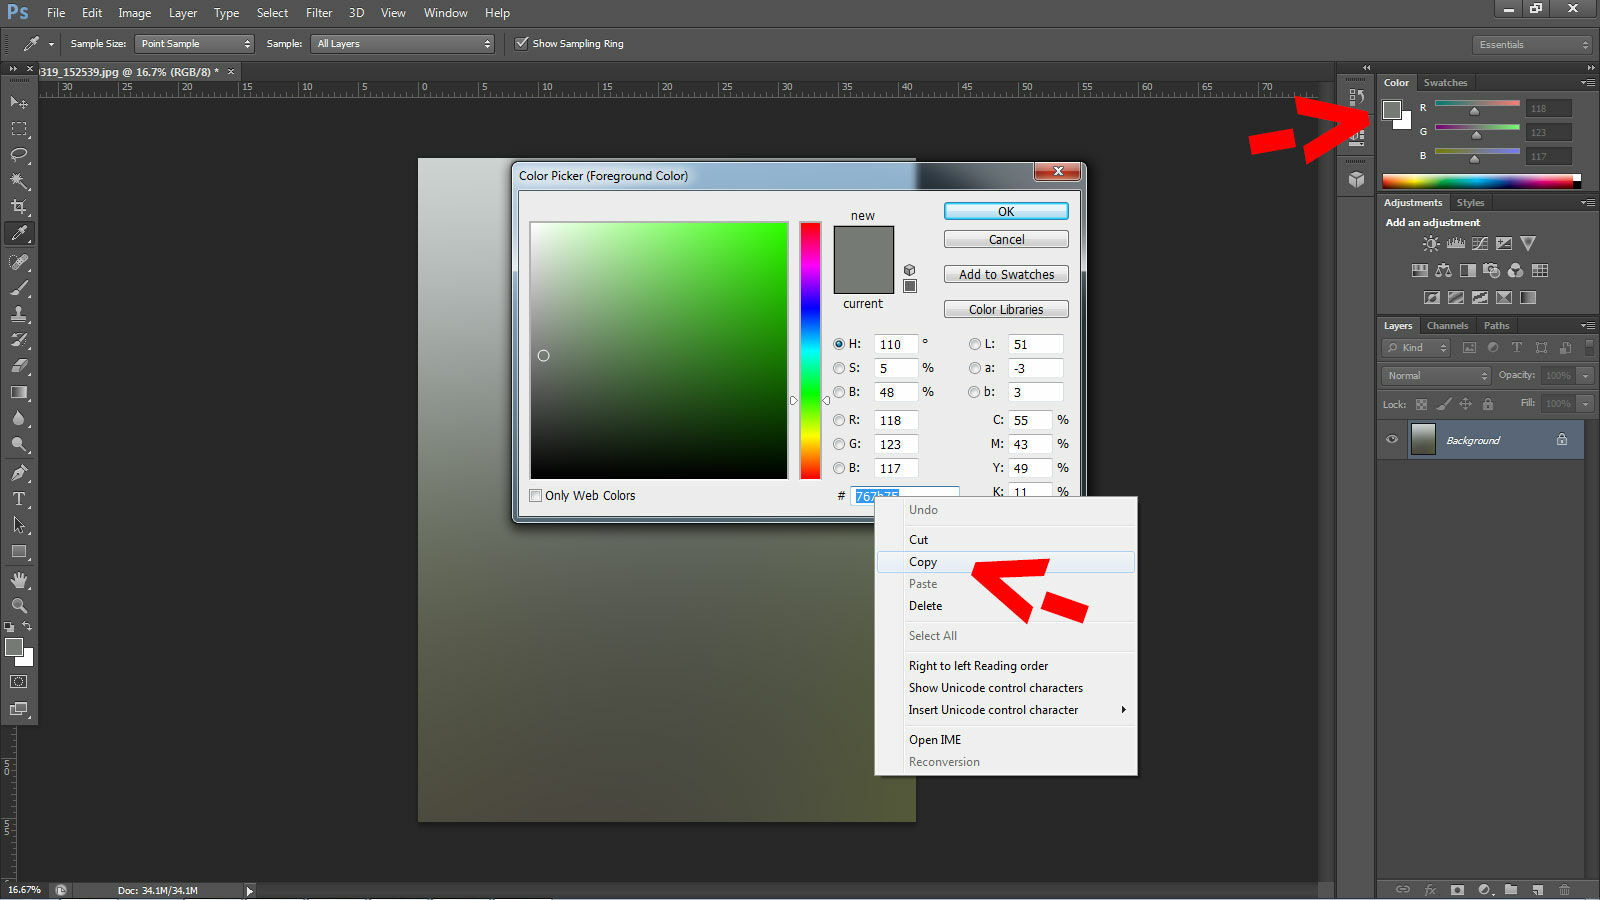
Task: Select the S radio button in Color Picker
Action: tap(839, 368)
